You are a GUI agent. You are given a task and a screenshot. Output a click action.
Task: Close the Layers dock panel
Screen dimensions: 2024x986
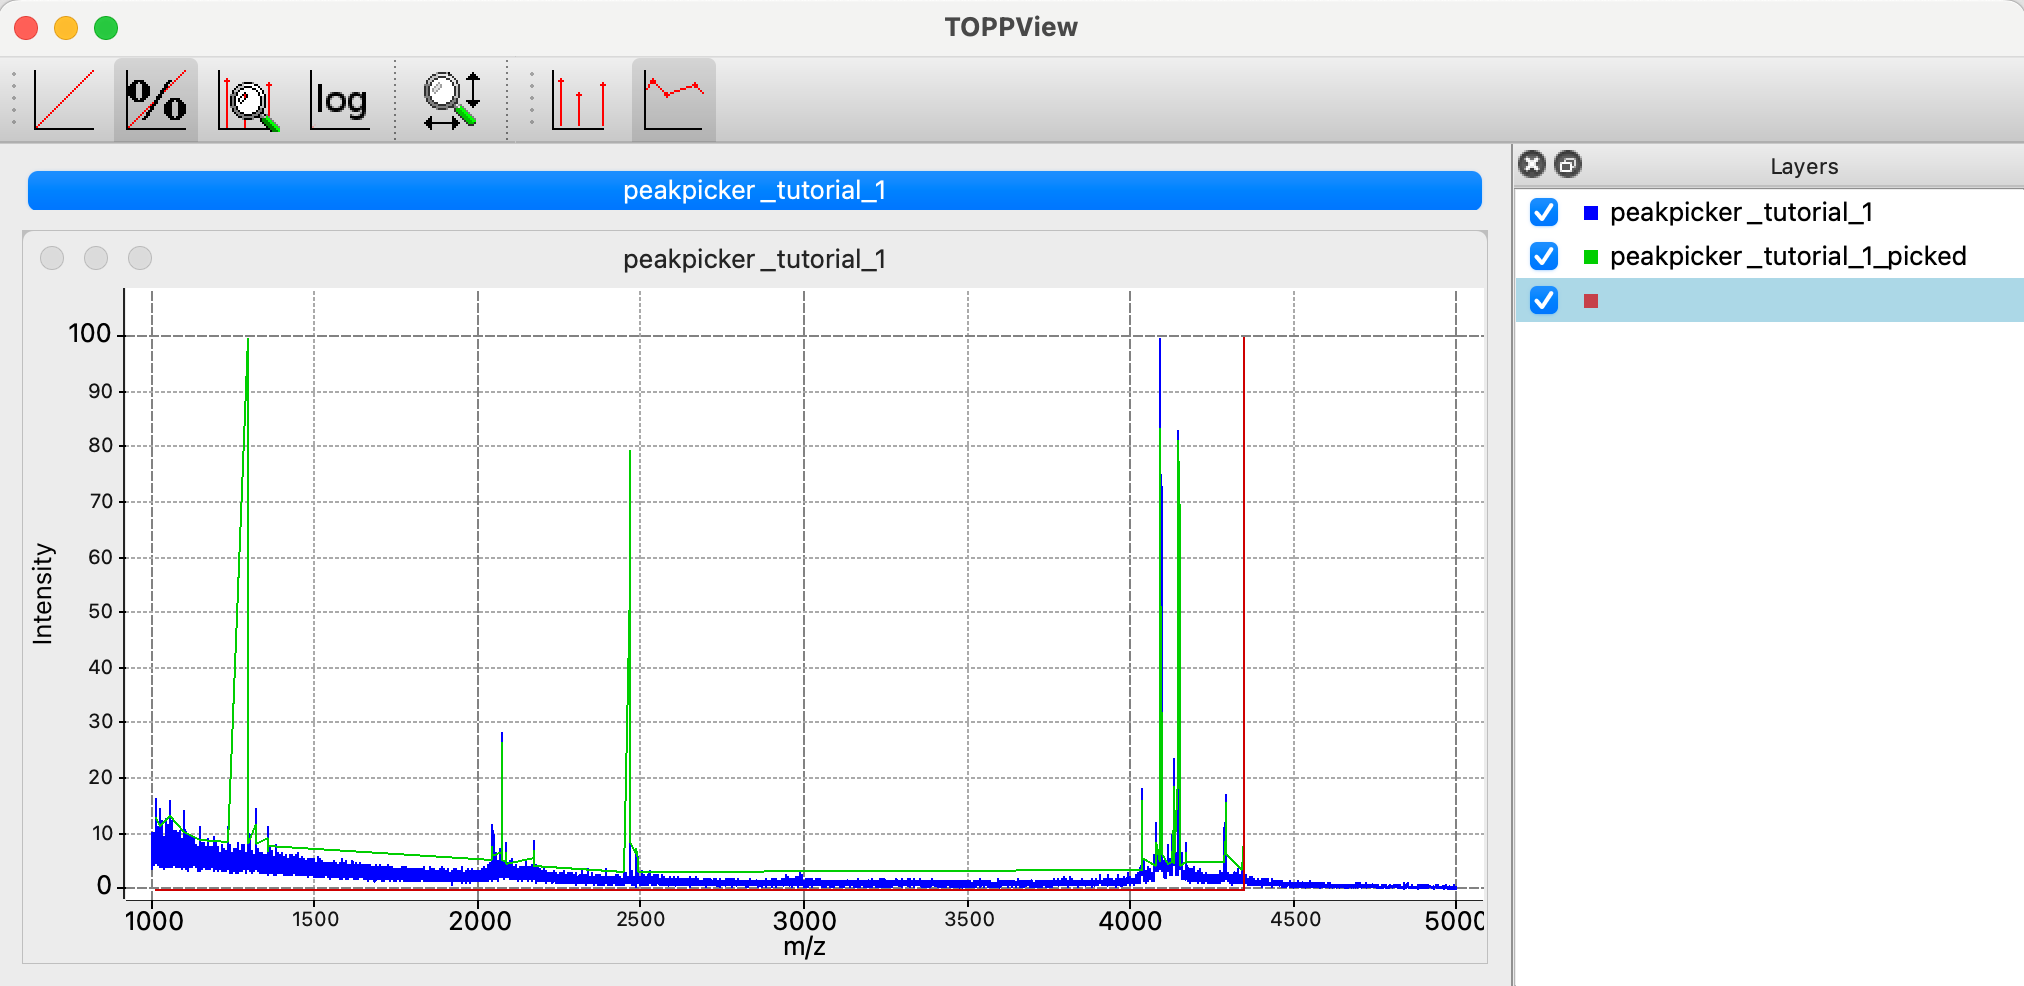(x=1532, y=164)
